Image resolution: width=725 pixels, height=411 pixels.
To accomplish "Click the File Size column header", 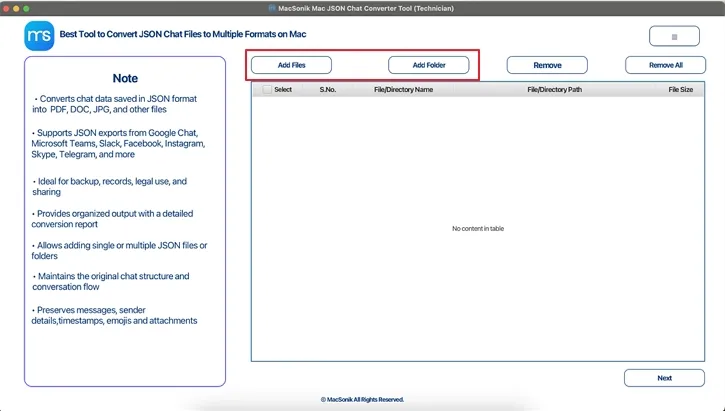I will point(680,90).
